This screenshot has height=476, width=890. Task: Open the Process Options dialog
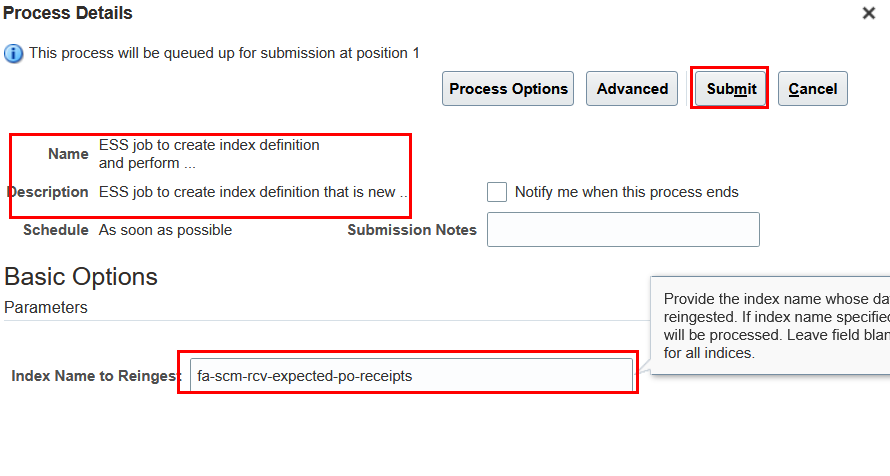pyautogui.click(x=508, y=89)
